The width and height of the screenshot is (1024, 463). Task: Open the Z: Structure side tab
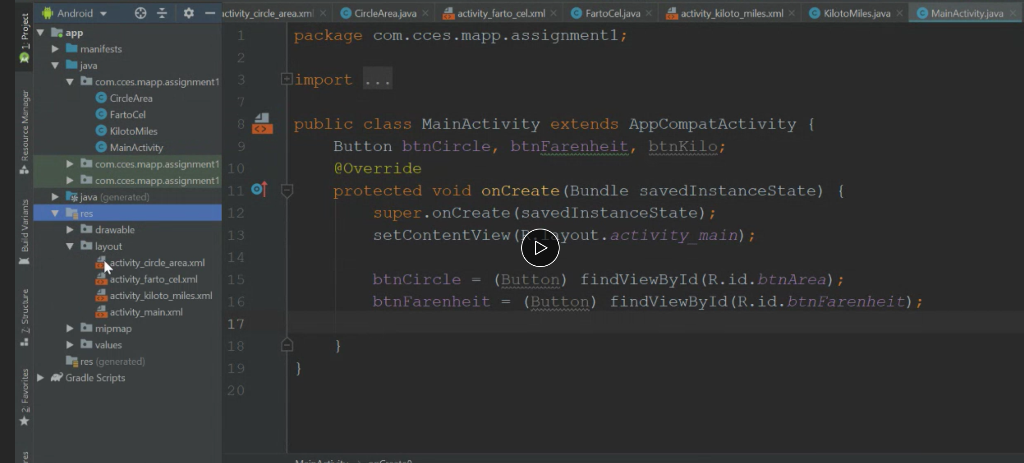coord(25,317)
